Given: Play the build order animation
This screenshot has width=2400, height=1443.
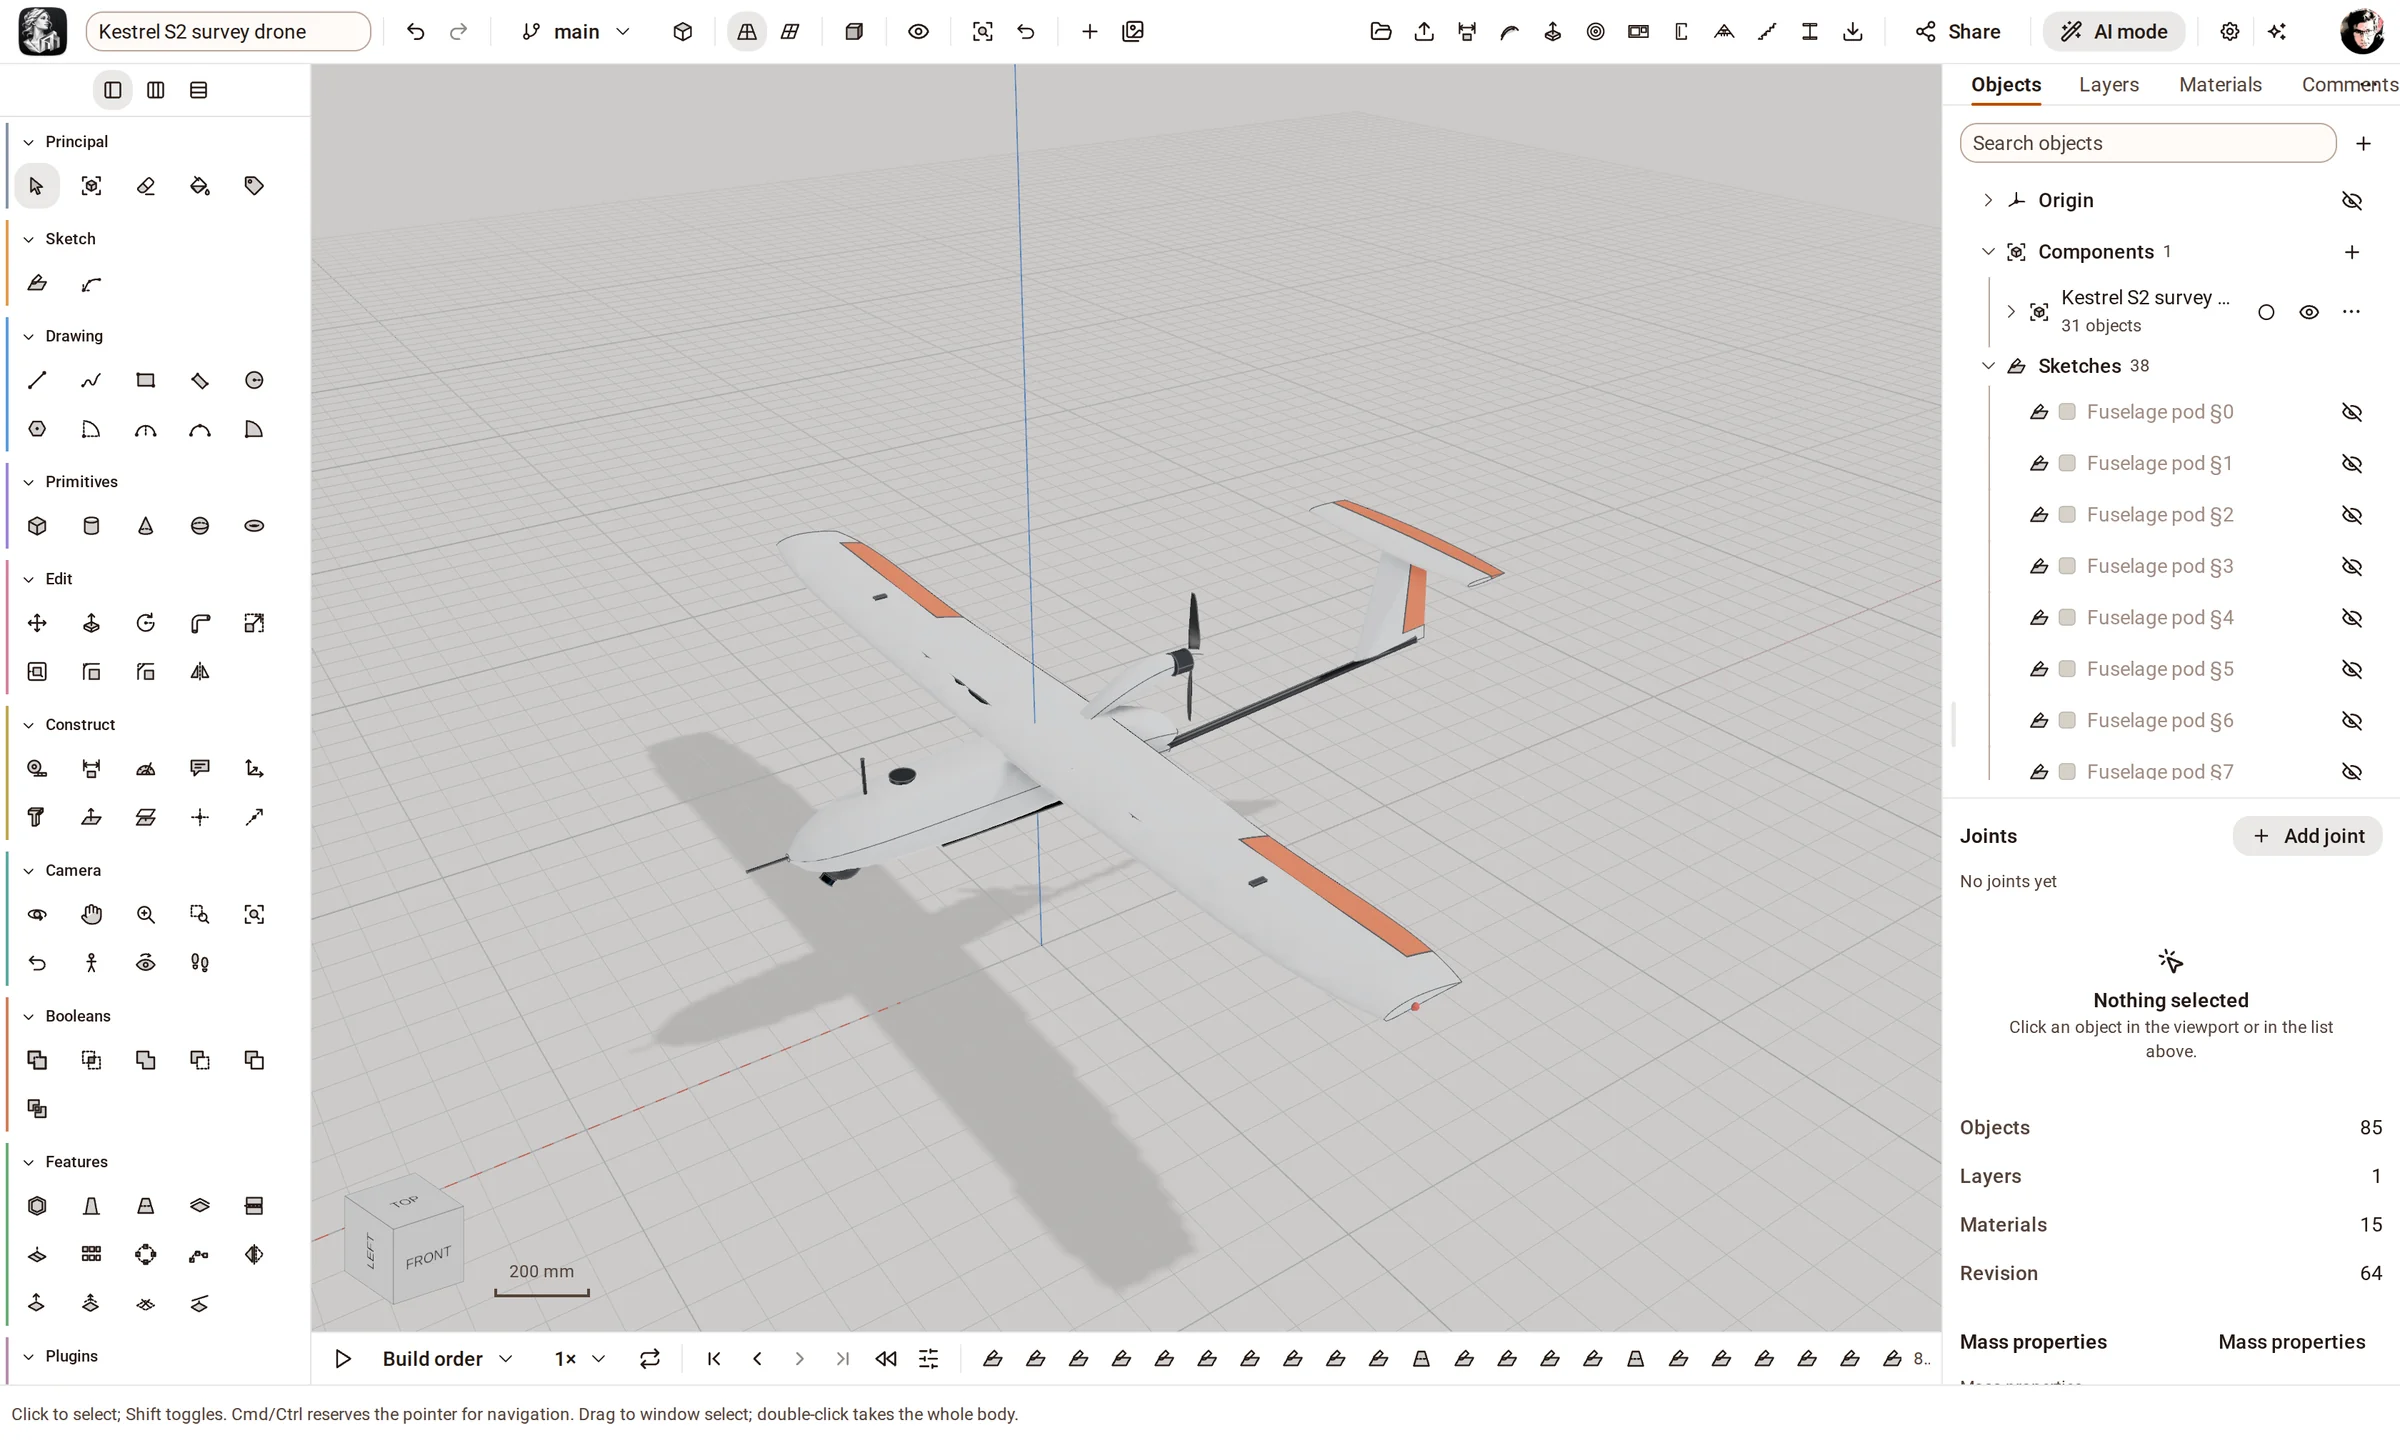Looking at the screenshot, I should (343, 1358).
